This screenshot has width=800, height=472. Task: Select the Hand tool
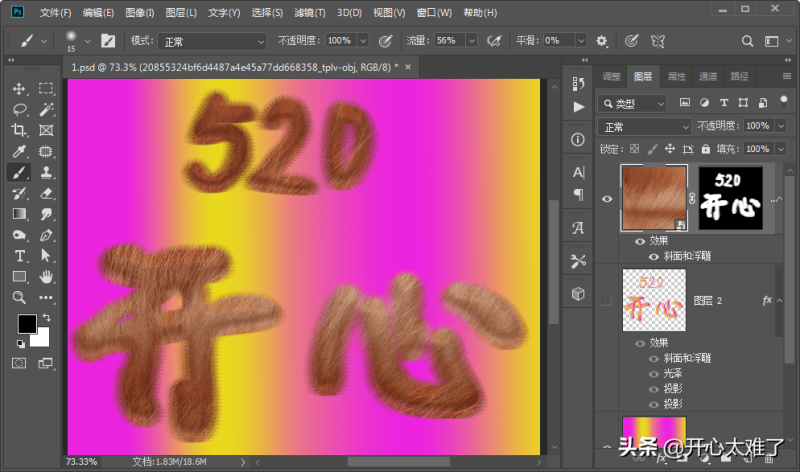46,277
